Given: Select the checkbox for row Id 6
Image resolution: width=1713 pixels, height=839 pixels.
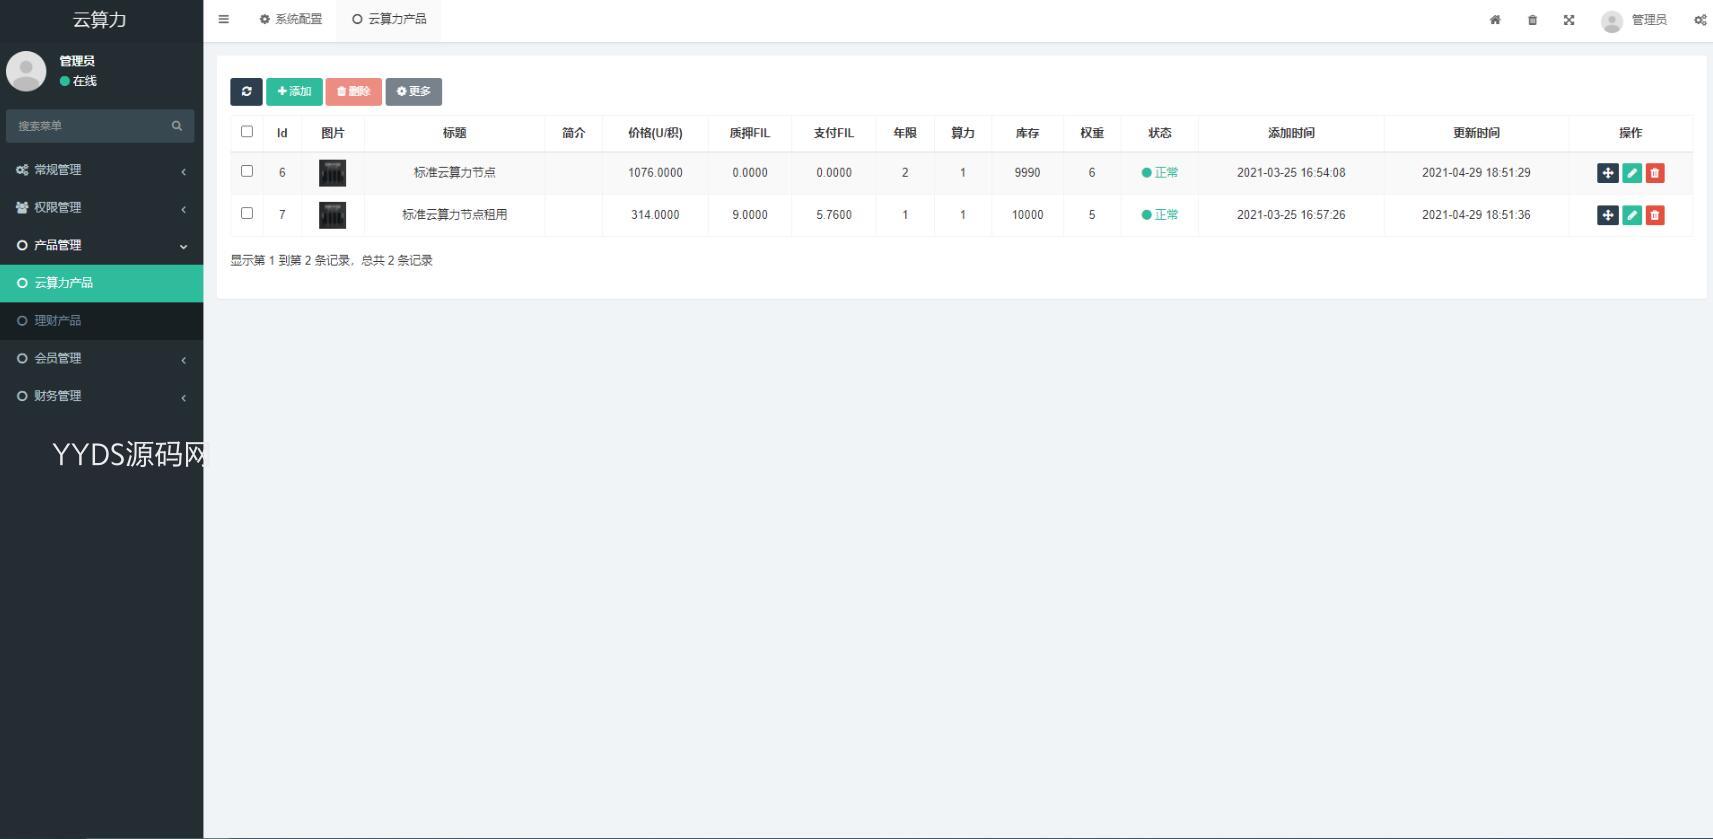Looking at the screenshot, I should click(x=247, y=171).
